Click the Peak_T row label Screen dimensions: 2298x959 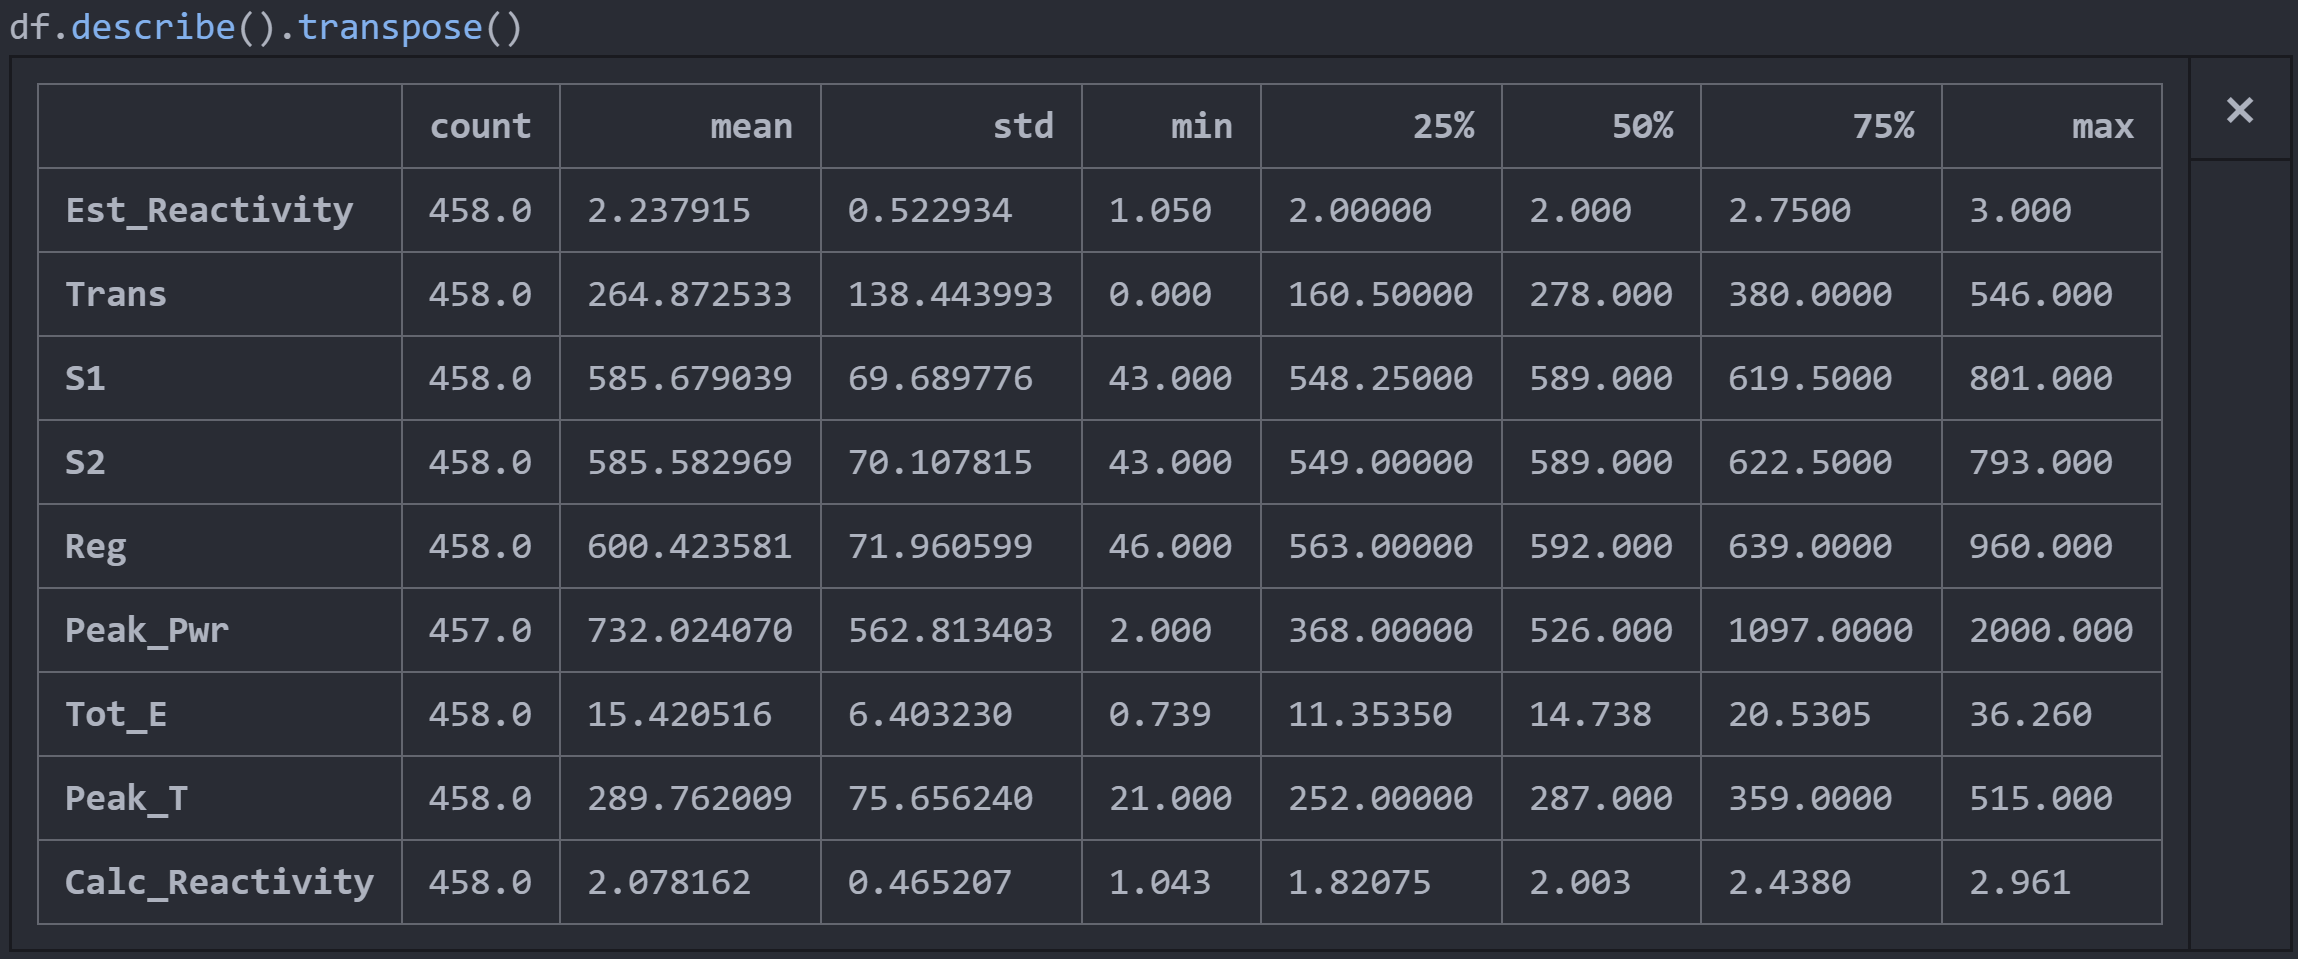point(126,798)
